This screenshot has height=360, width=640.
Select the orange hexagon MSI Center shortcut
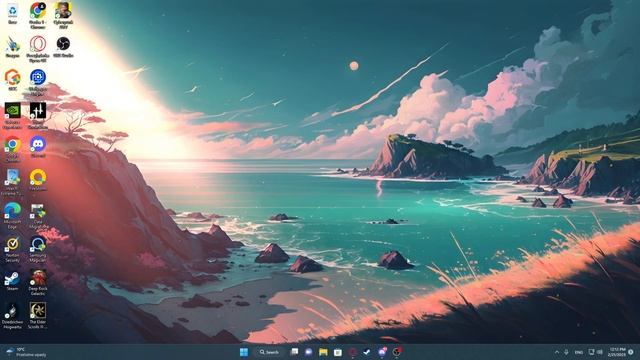click(13, 80)
